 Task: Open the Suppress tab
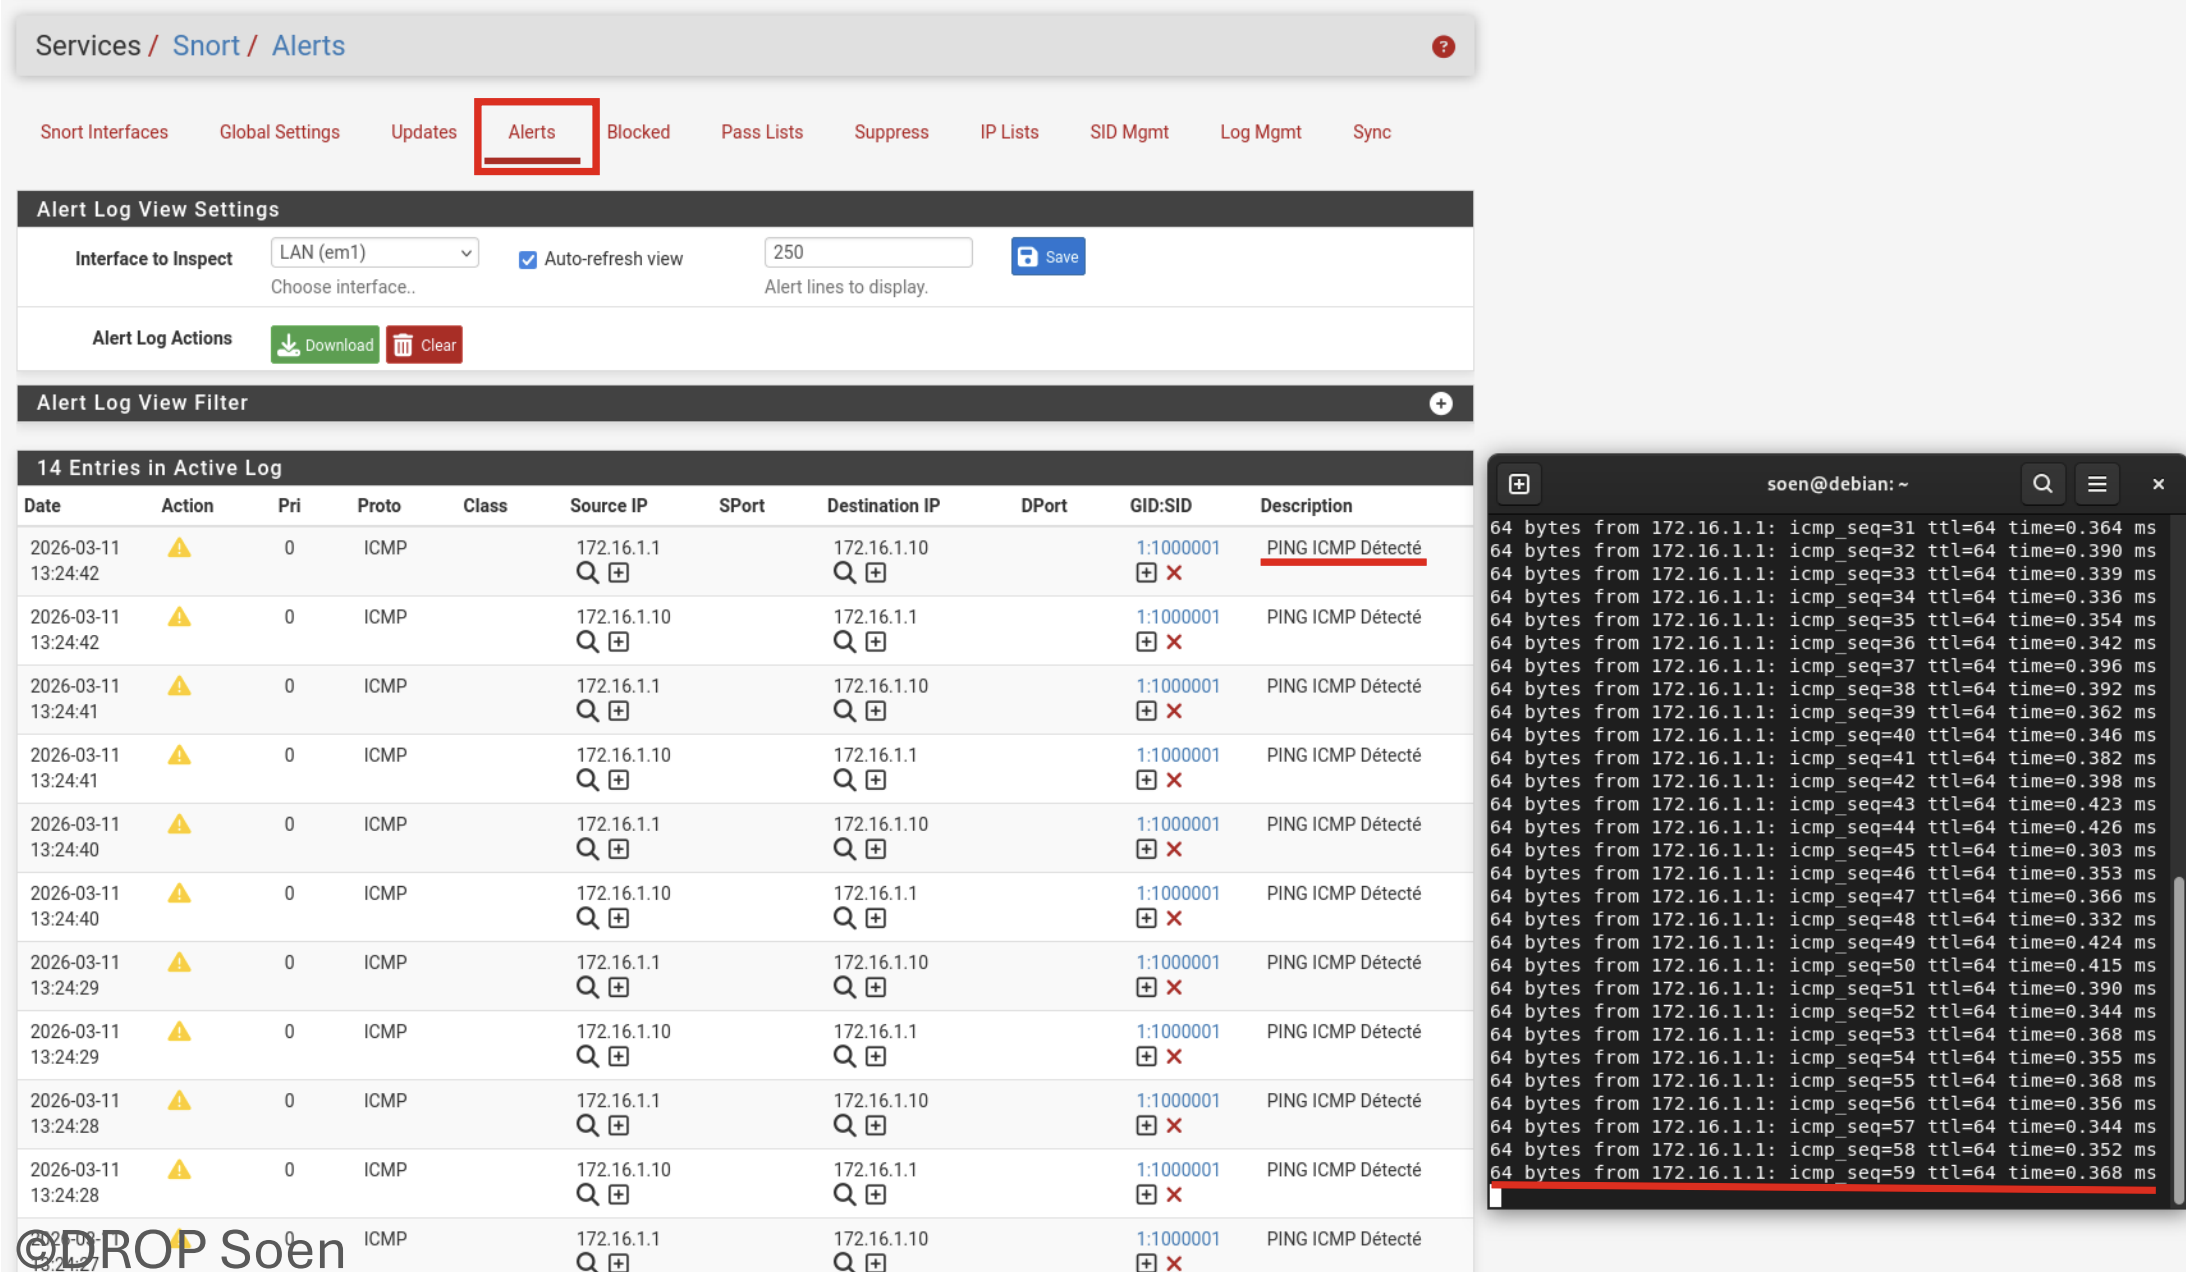point(891,132)
